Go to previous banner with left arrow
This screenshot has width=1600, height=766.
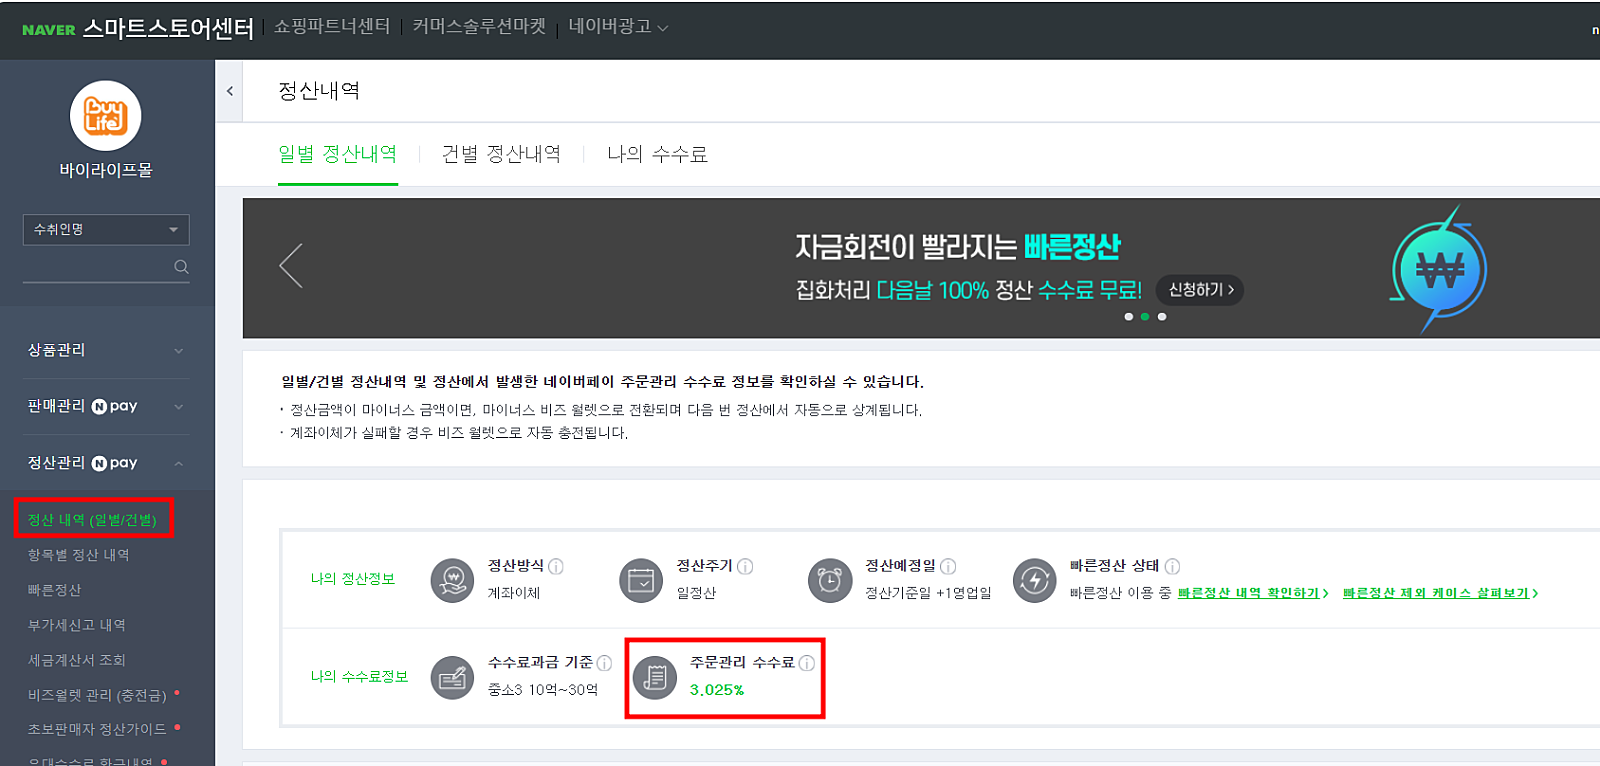(291, 266)
